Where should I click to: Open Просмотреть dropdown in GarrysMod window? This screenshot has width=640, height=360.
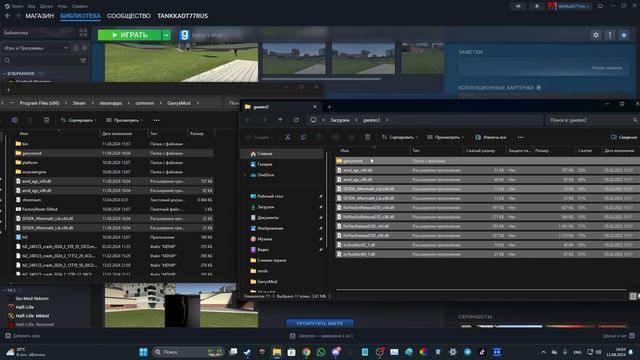coord(124,120)
